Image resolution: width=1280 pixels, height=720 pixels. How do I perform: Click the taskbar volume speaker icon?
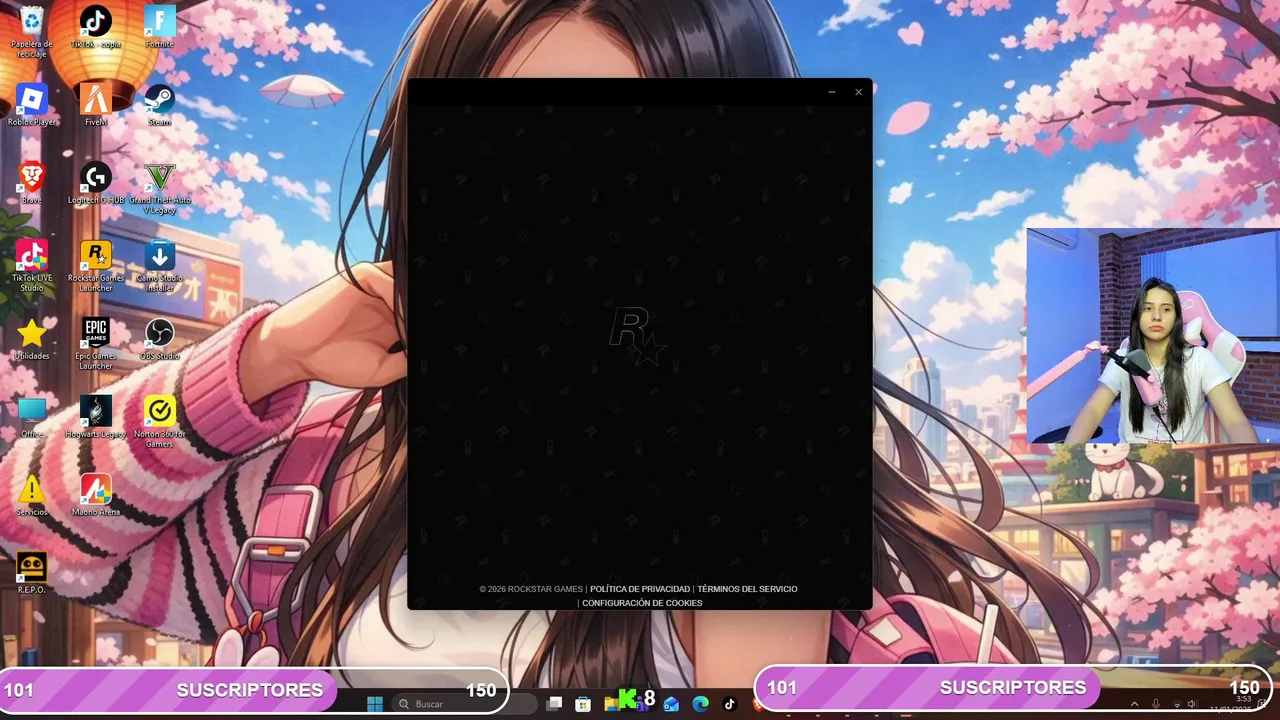tap(1190, 705)
